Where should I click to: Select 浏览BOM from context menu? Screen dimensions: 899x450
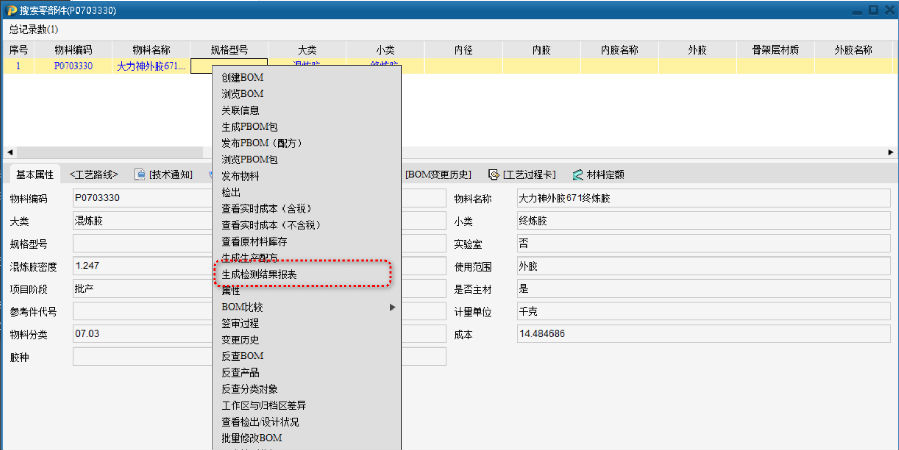243,93
